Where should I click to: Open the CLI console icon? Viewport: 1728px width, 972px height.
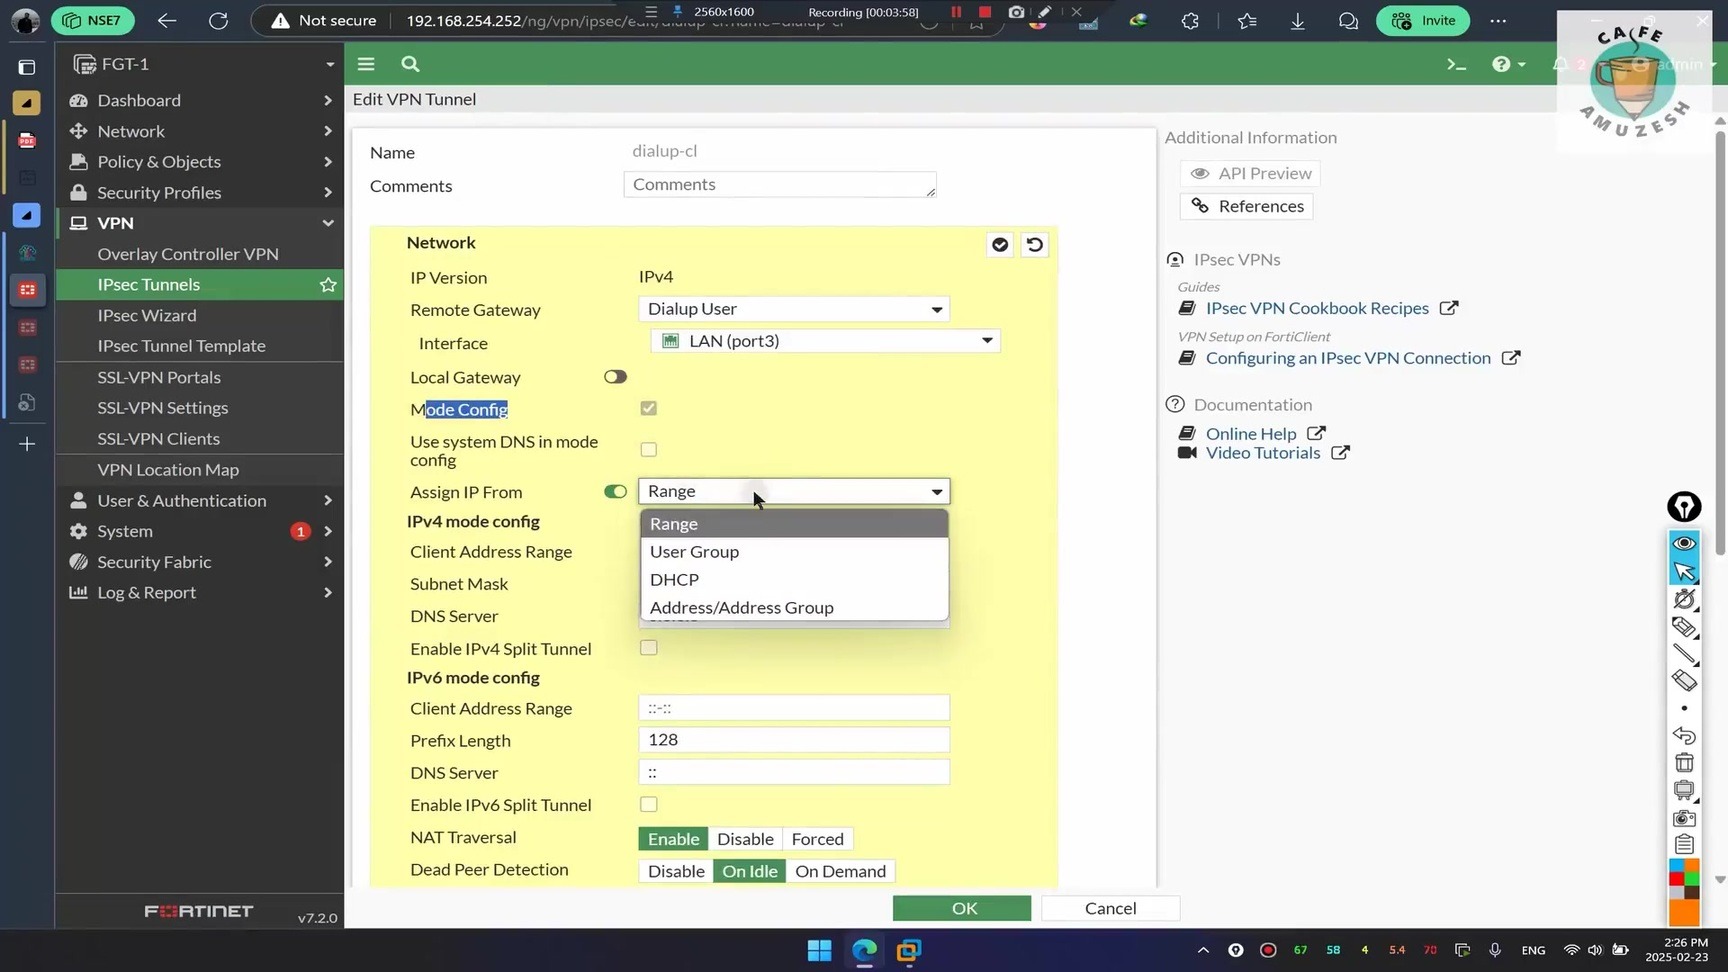point(1456,64)
